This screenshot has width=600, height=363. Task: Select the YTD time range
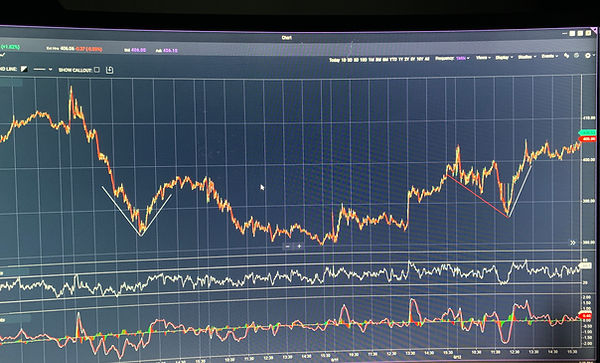click(x=393, y=59)
